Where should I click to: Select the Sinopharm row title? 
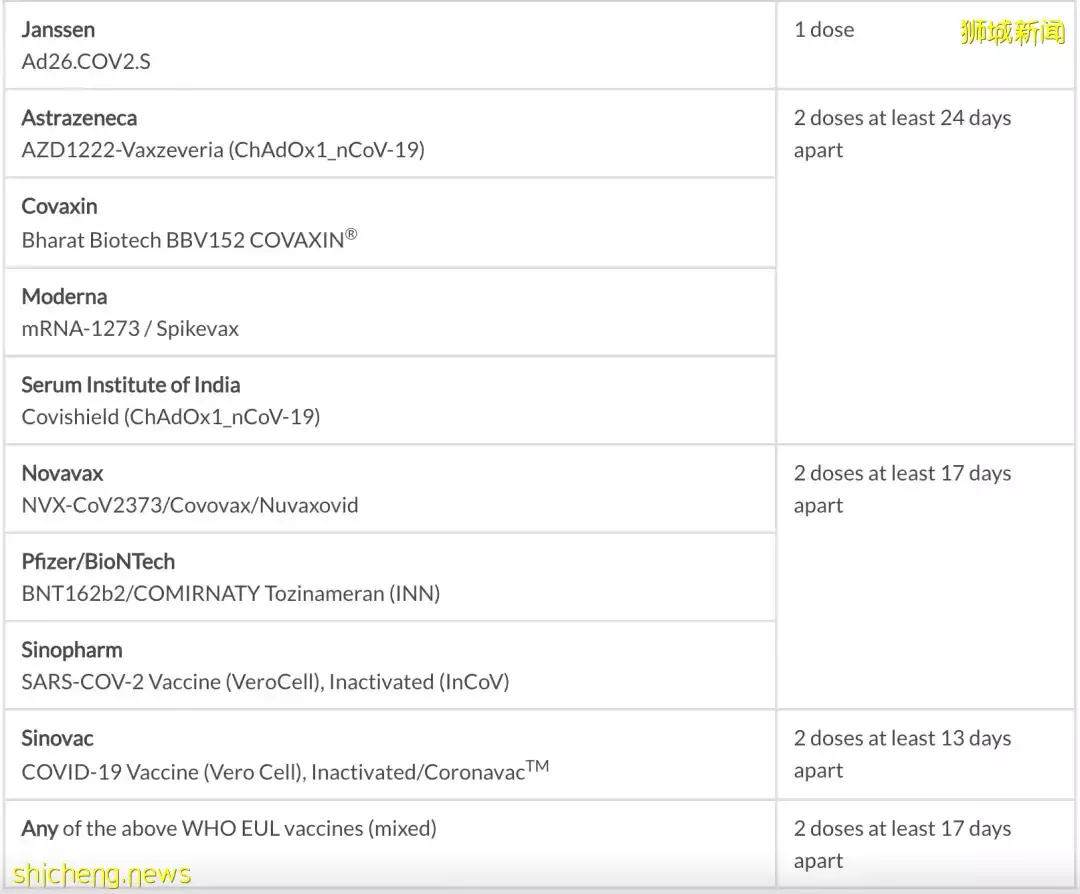pyautogui.click(x=72, y=650)
